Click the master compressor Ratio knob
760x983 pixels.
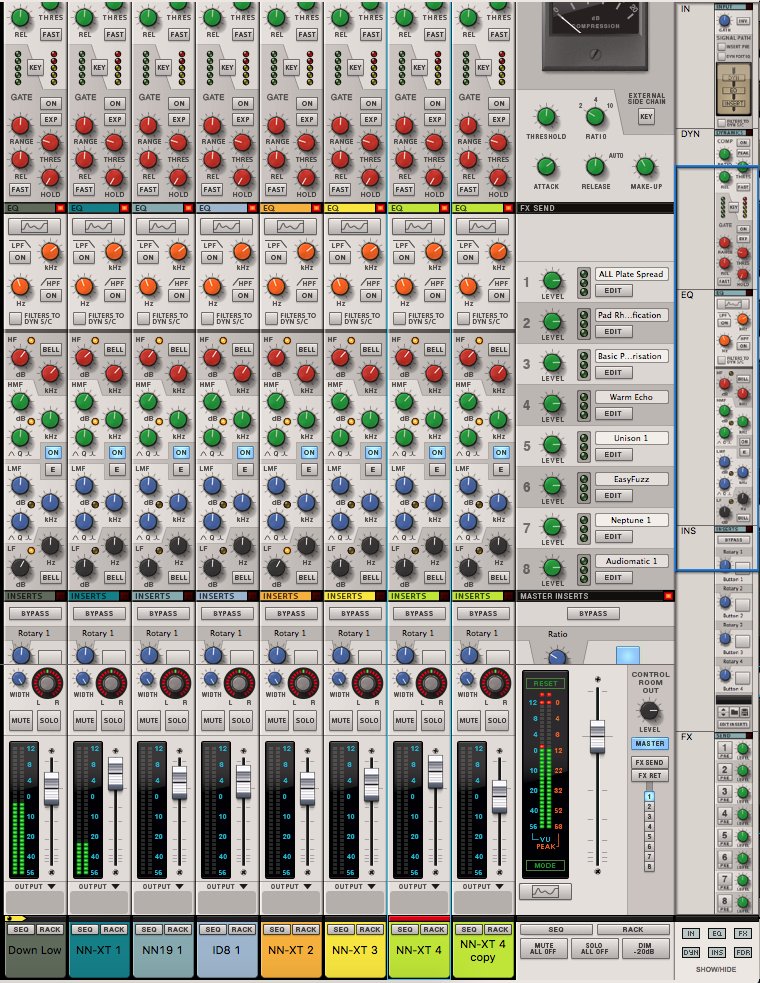point(595,117)
